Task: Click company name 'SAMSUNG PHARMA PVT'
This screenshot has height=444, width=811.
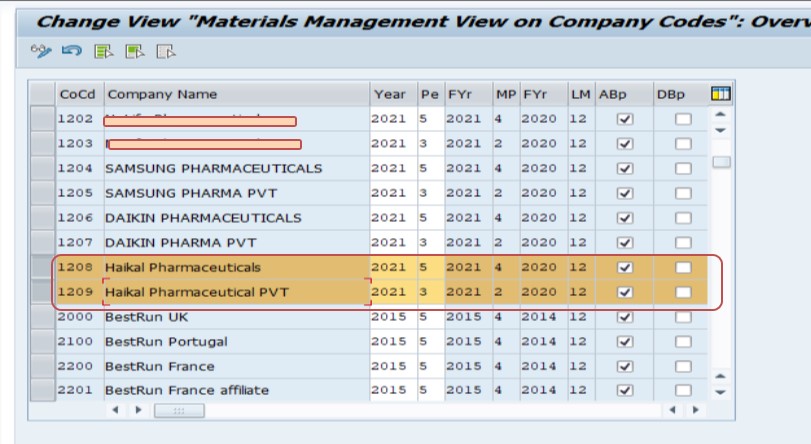Action: [191, 193]
